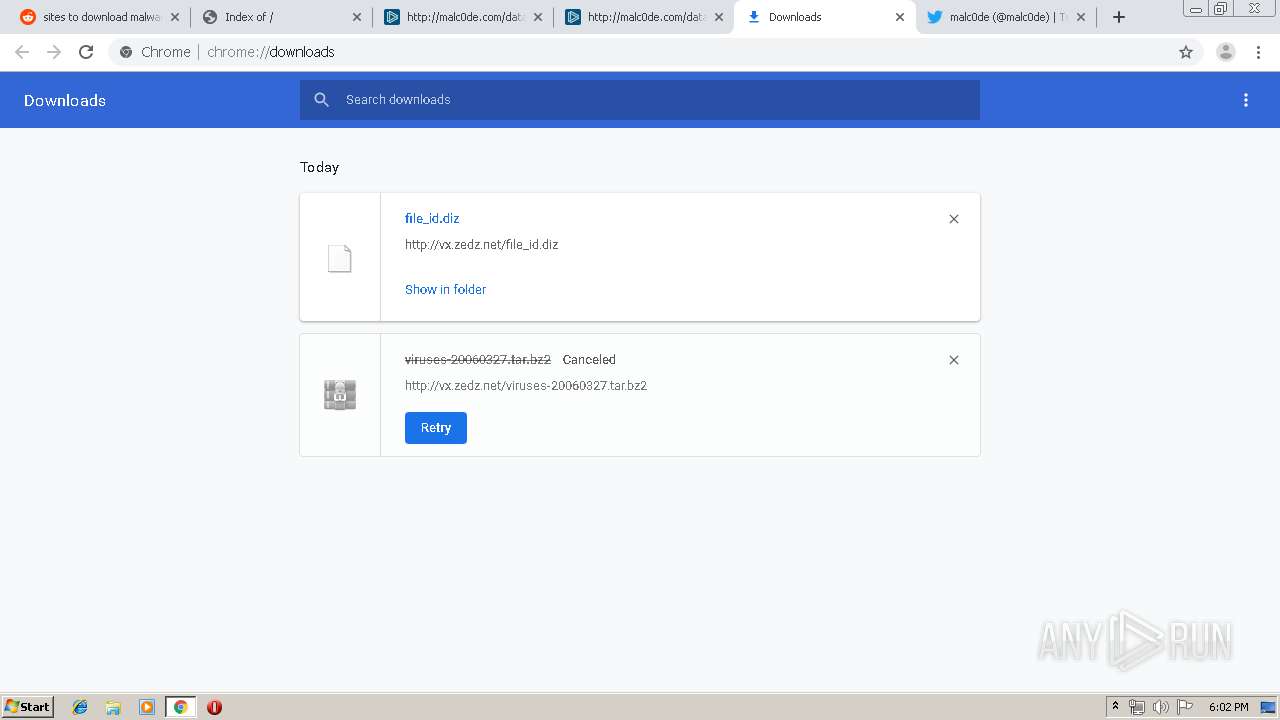Open a new tab with plus button
1280x720 pixels.
[x=1119, y=17]
